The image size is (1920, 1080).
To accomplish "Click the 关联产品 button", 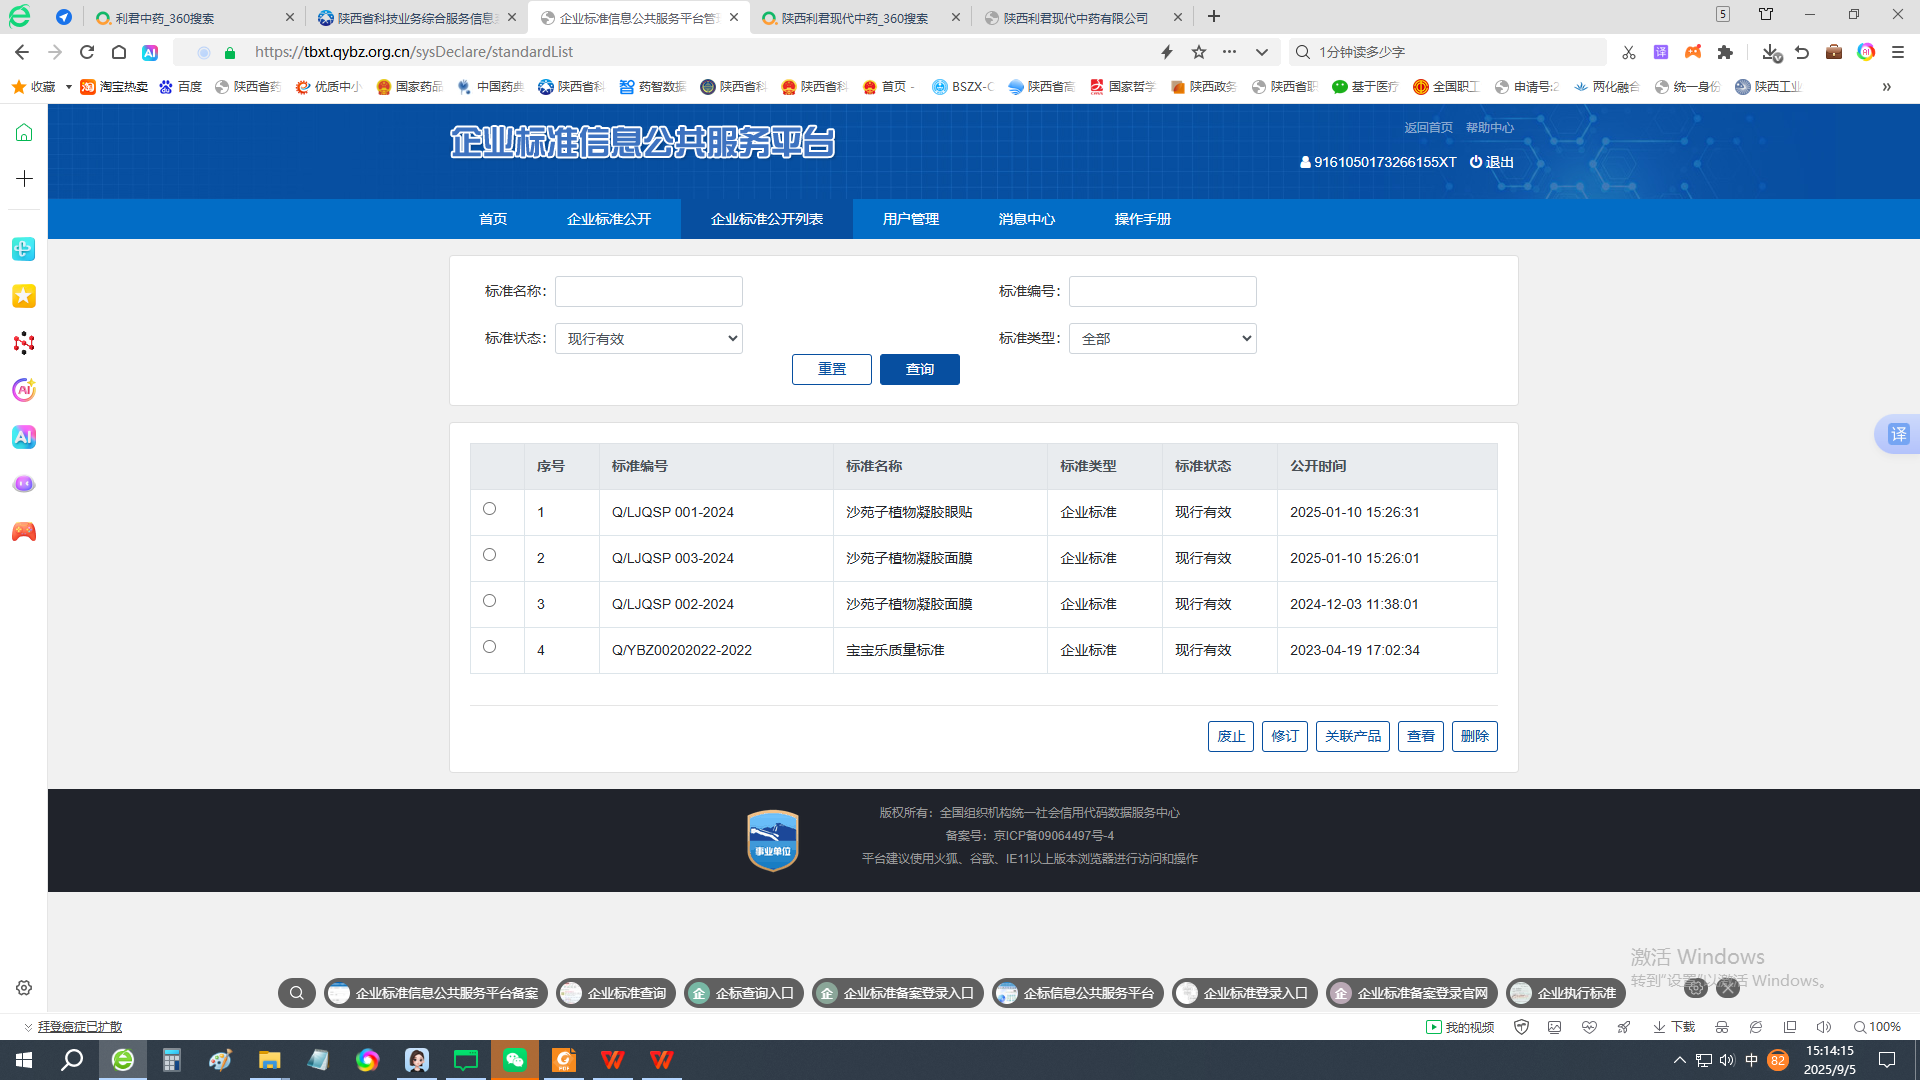I will coord(1352,737).
